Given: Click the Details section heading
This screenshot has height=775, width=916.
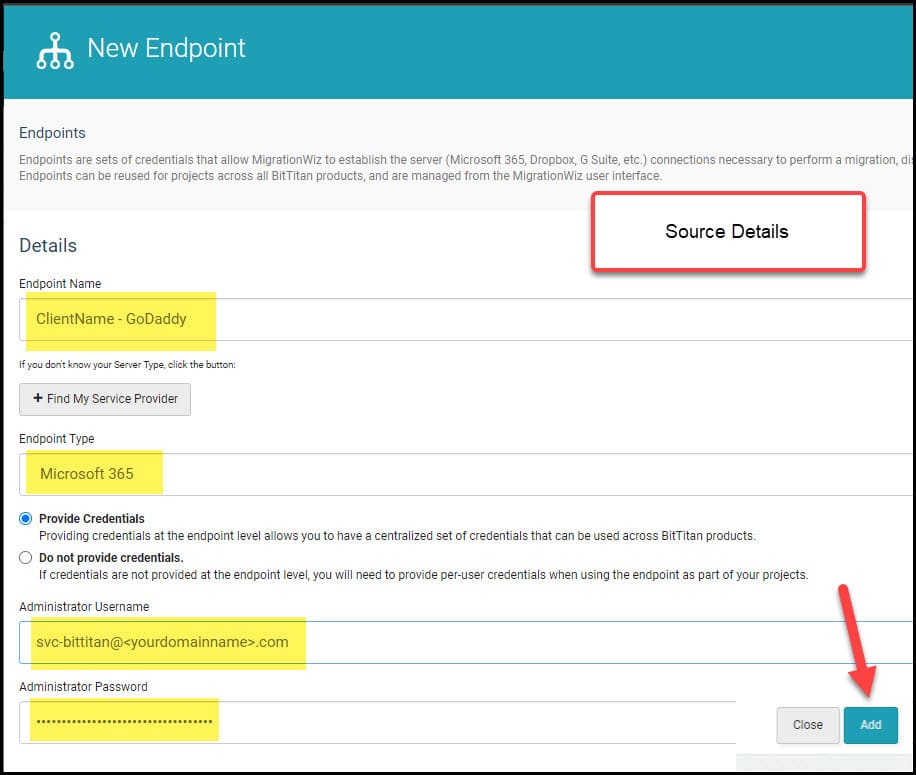Looking at the screenshot, I should click(48, 245).
